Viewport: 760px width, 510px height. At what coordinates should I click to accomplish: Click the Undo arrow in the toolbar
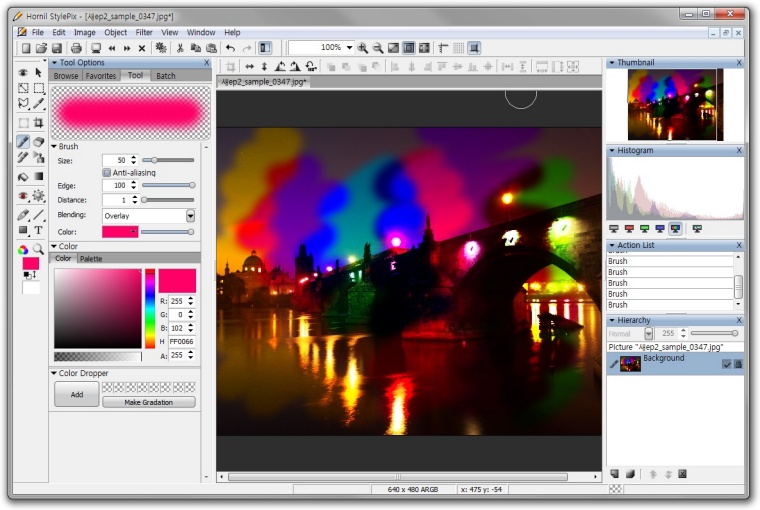click(230, 48)
